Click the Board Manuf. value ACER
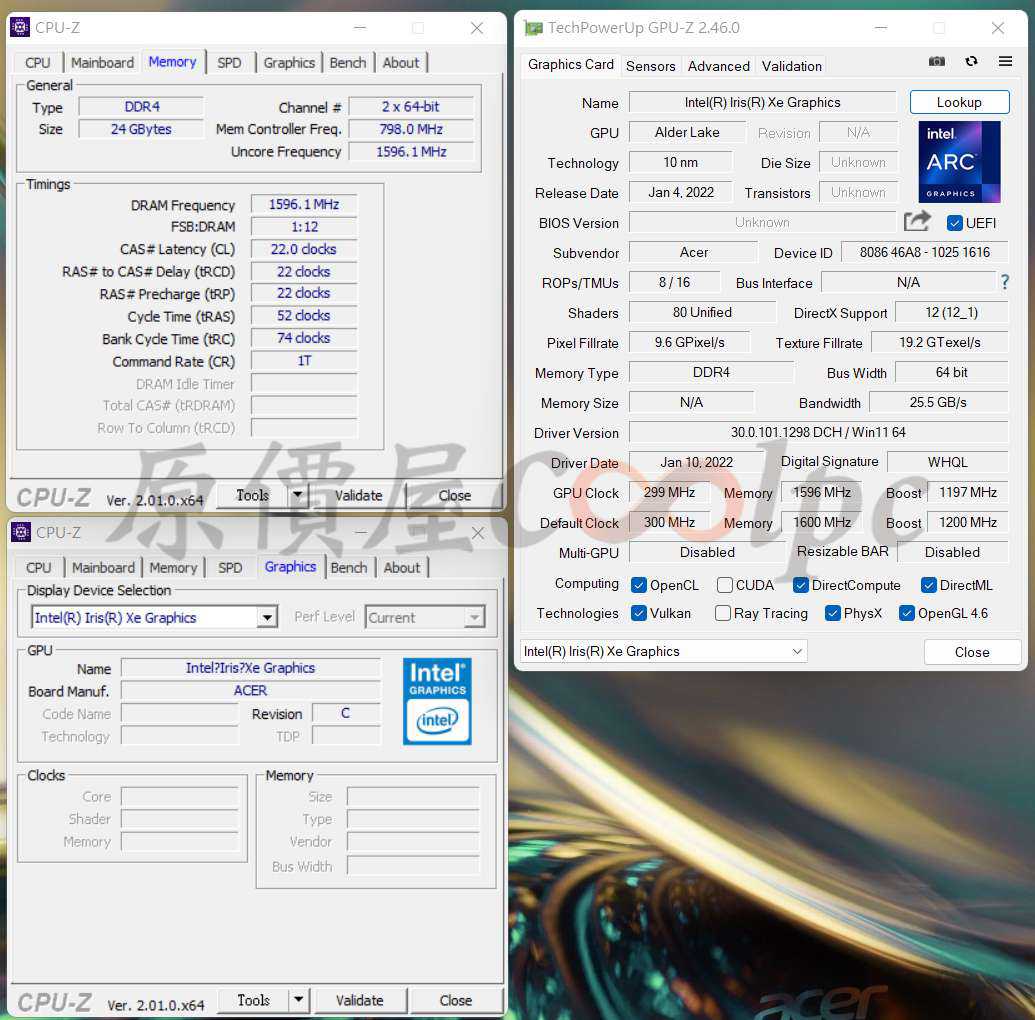Screen dimensions: 1035x1020 (250, 691)
